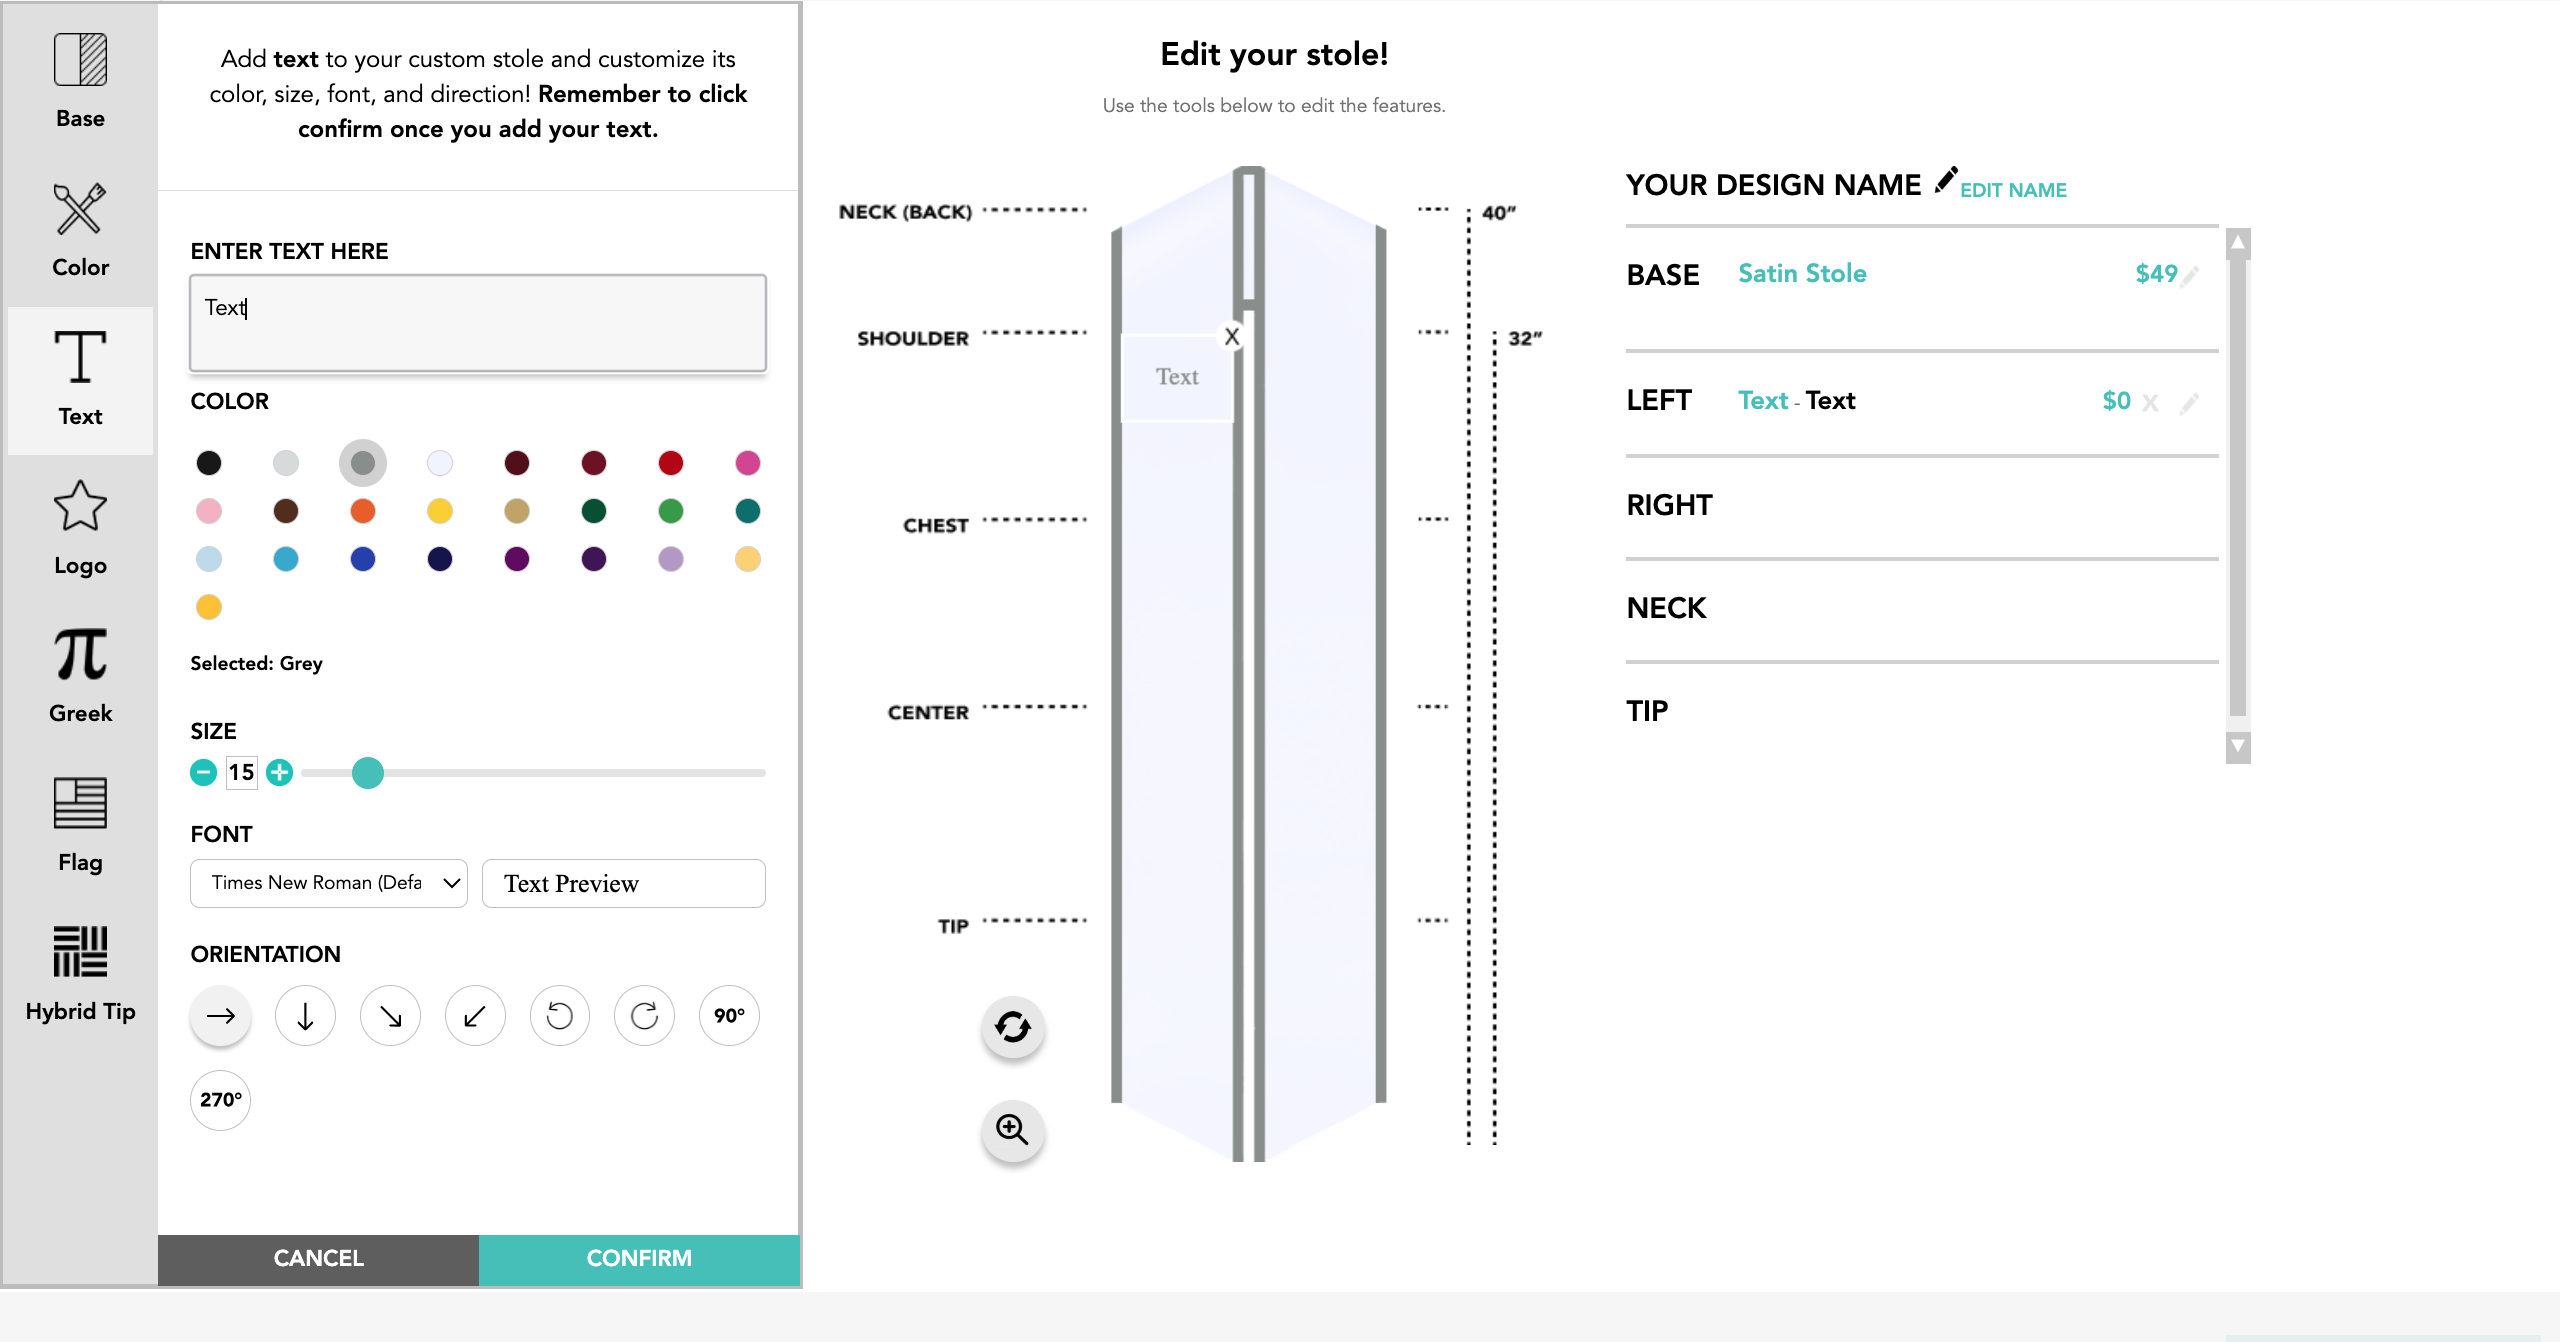Image resolution: width=2560 pixels, height=1342 pixels.
Task: Select the horizontal right arrow orientation
Action: coord(220,1016)
